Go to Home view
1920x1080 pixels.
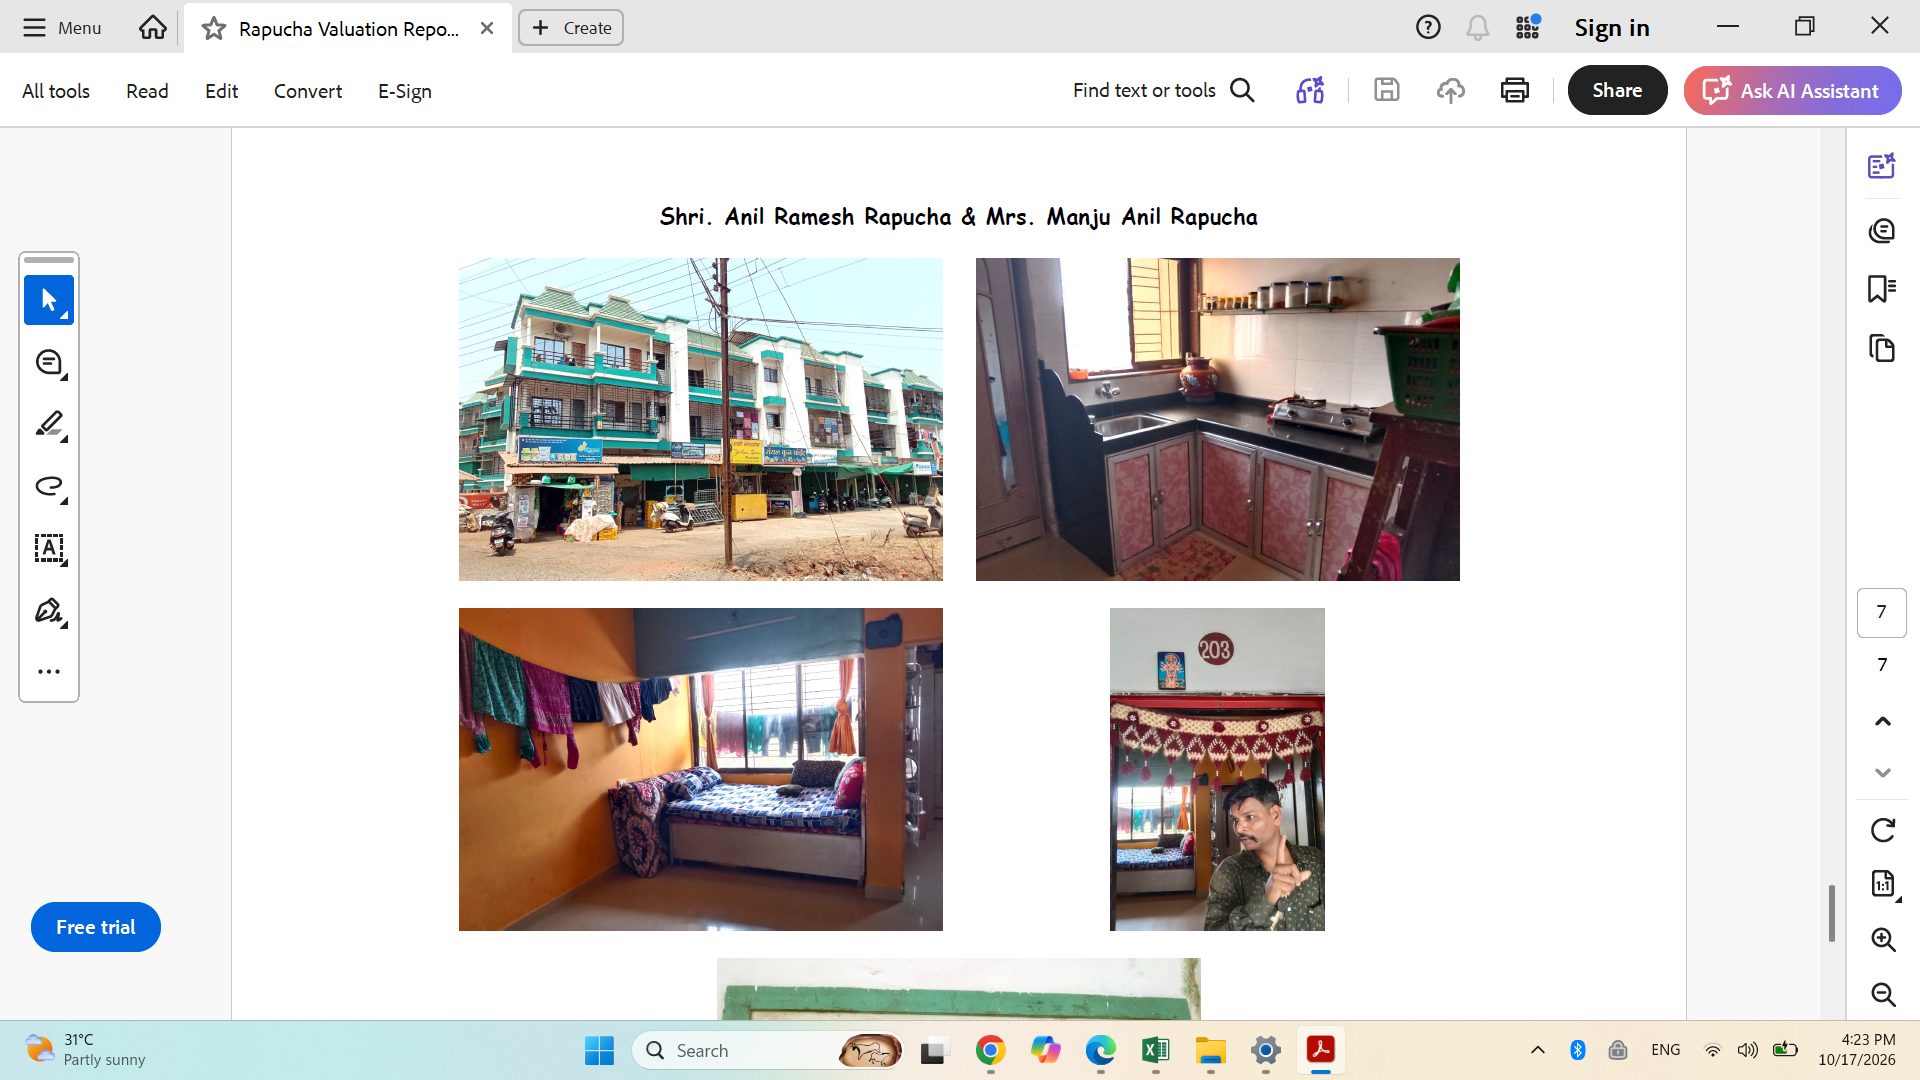click(x=153, y=28)
